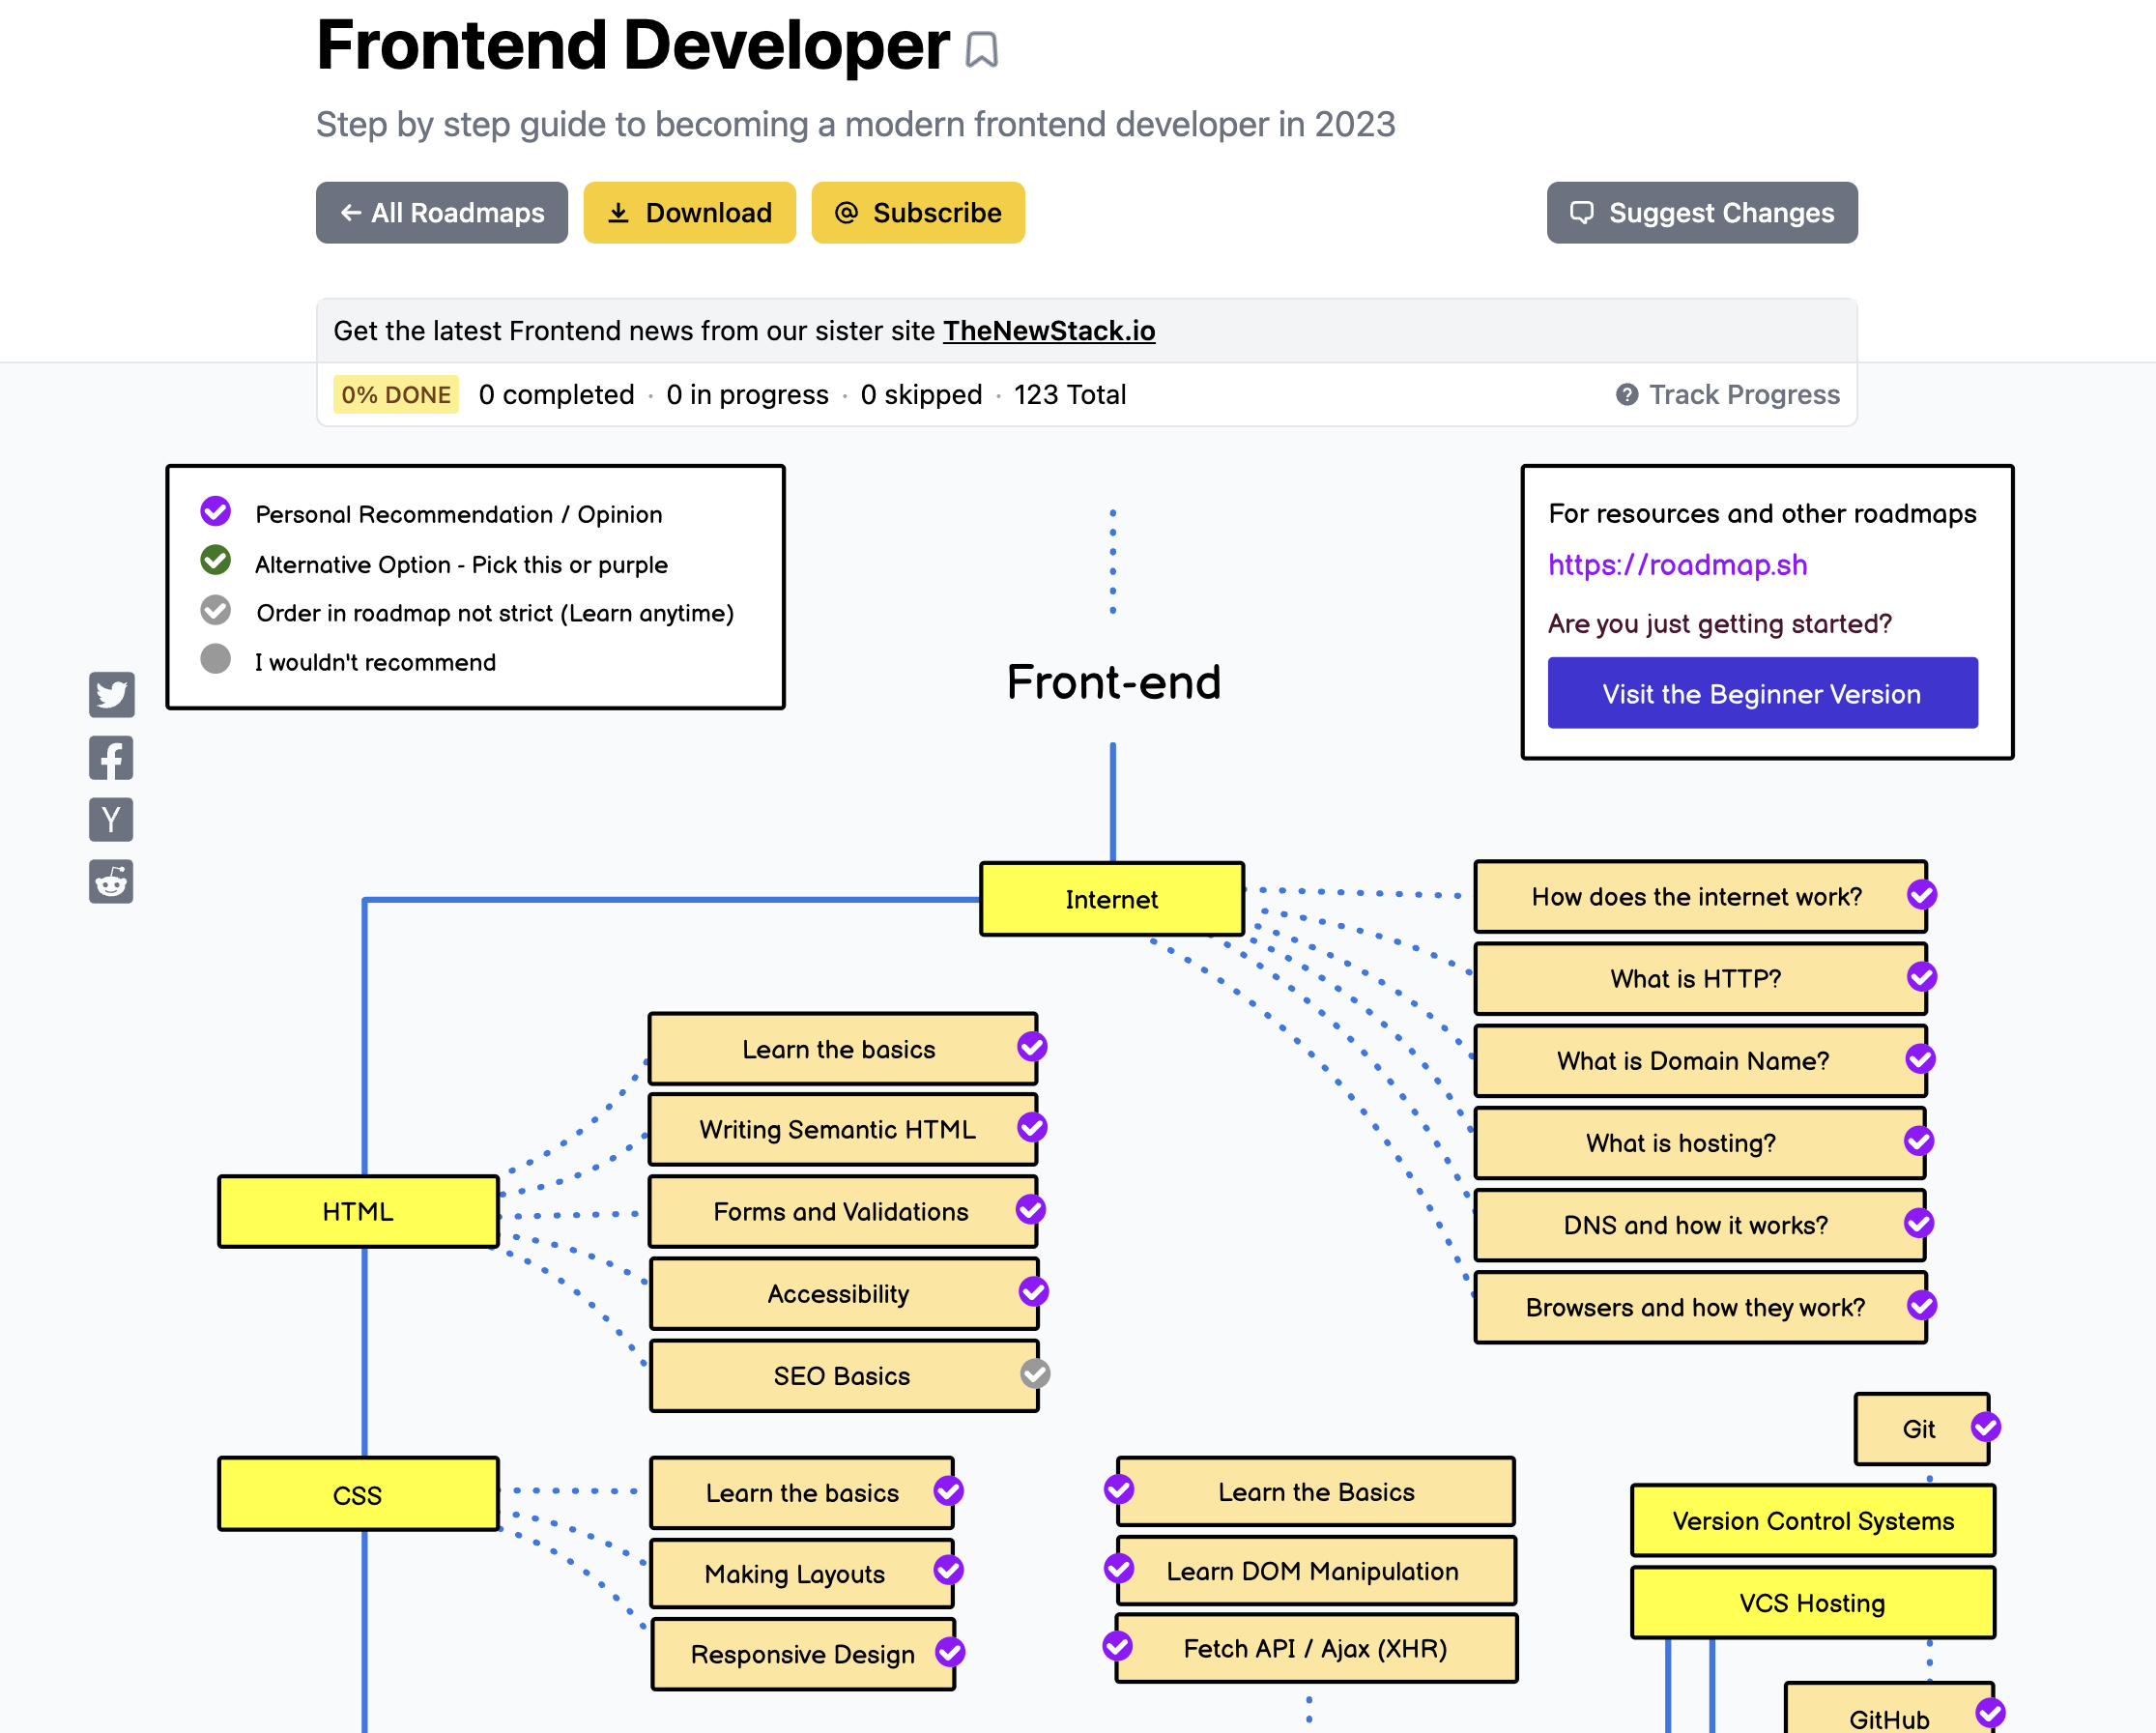2156x1733 pixels.
Task: Open the HTML topic node
Action: 358,1211
